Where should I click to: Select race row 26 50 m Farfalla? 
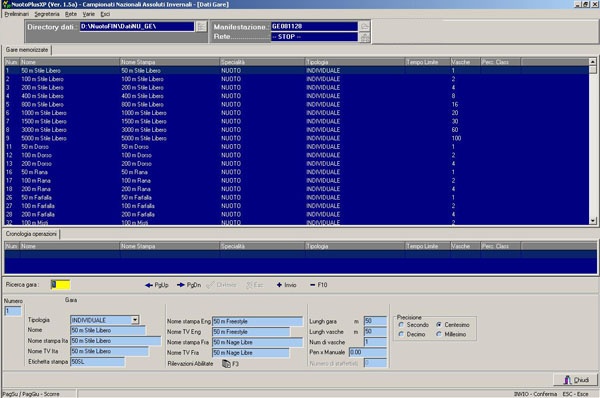tap(297, 197)
